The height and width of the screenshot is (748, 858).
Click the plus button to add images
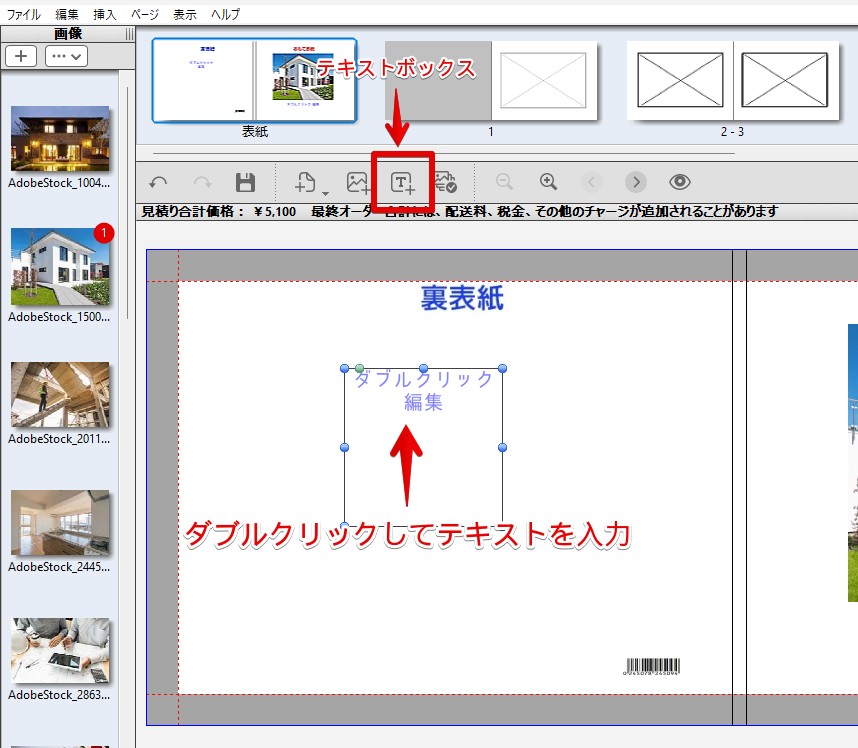tap(21, 56)
